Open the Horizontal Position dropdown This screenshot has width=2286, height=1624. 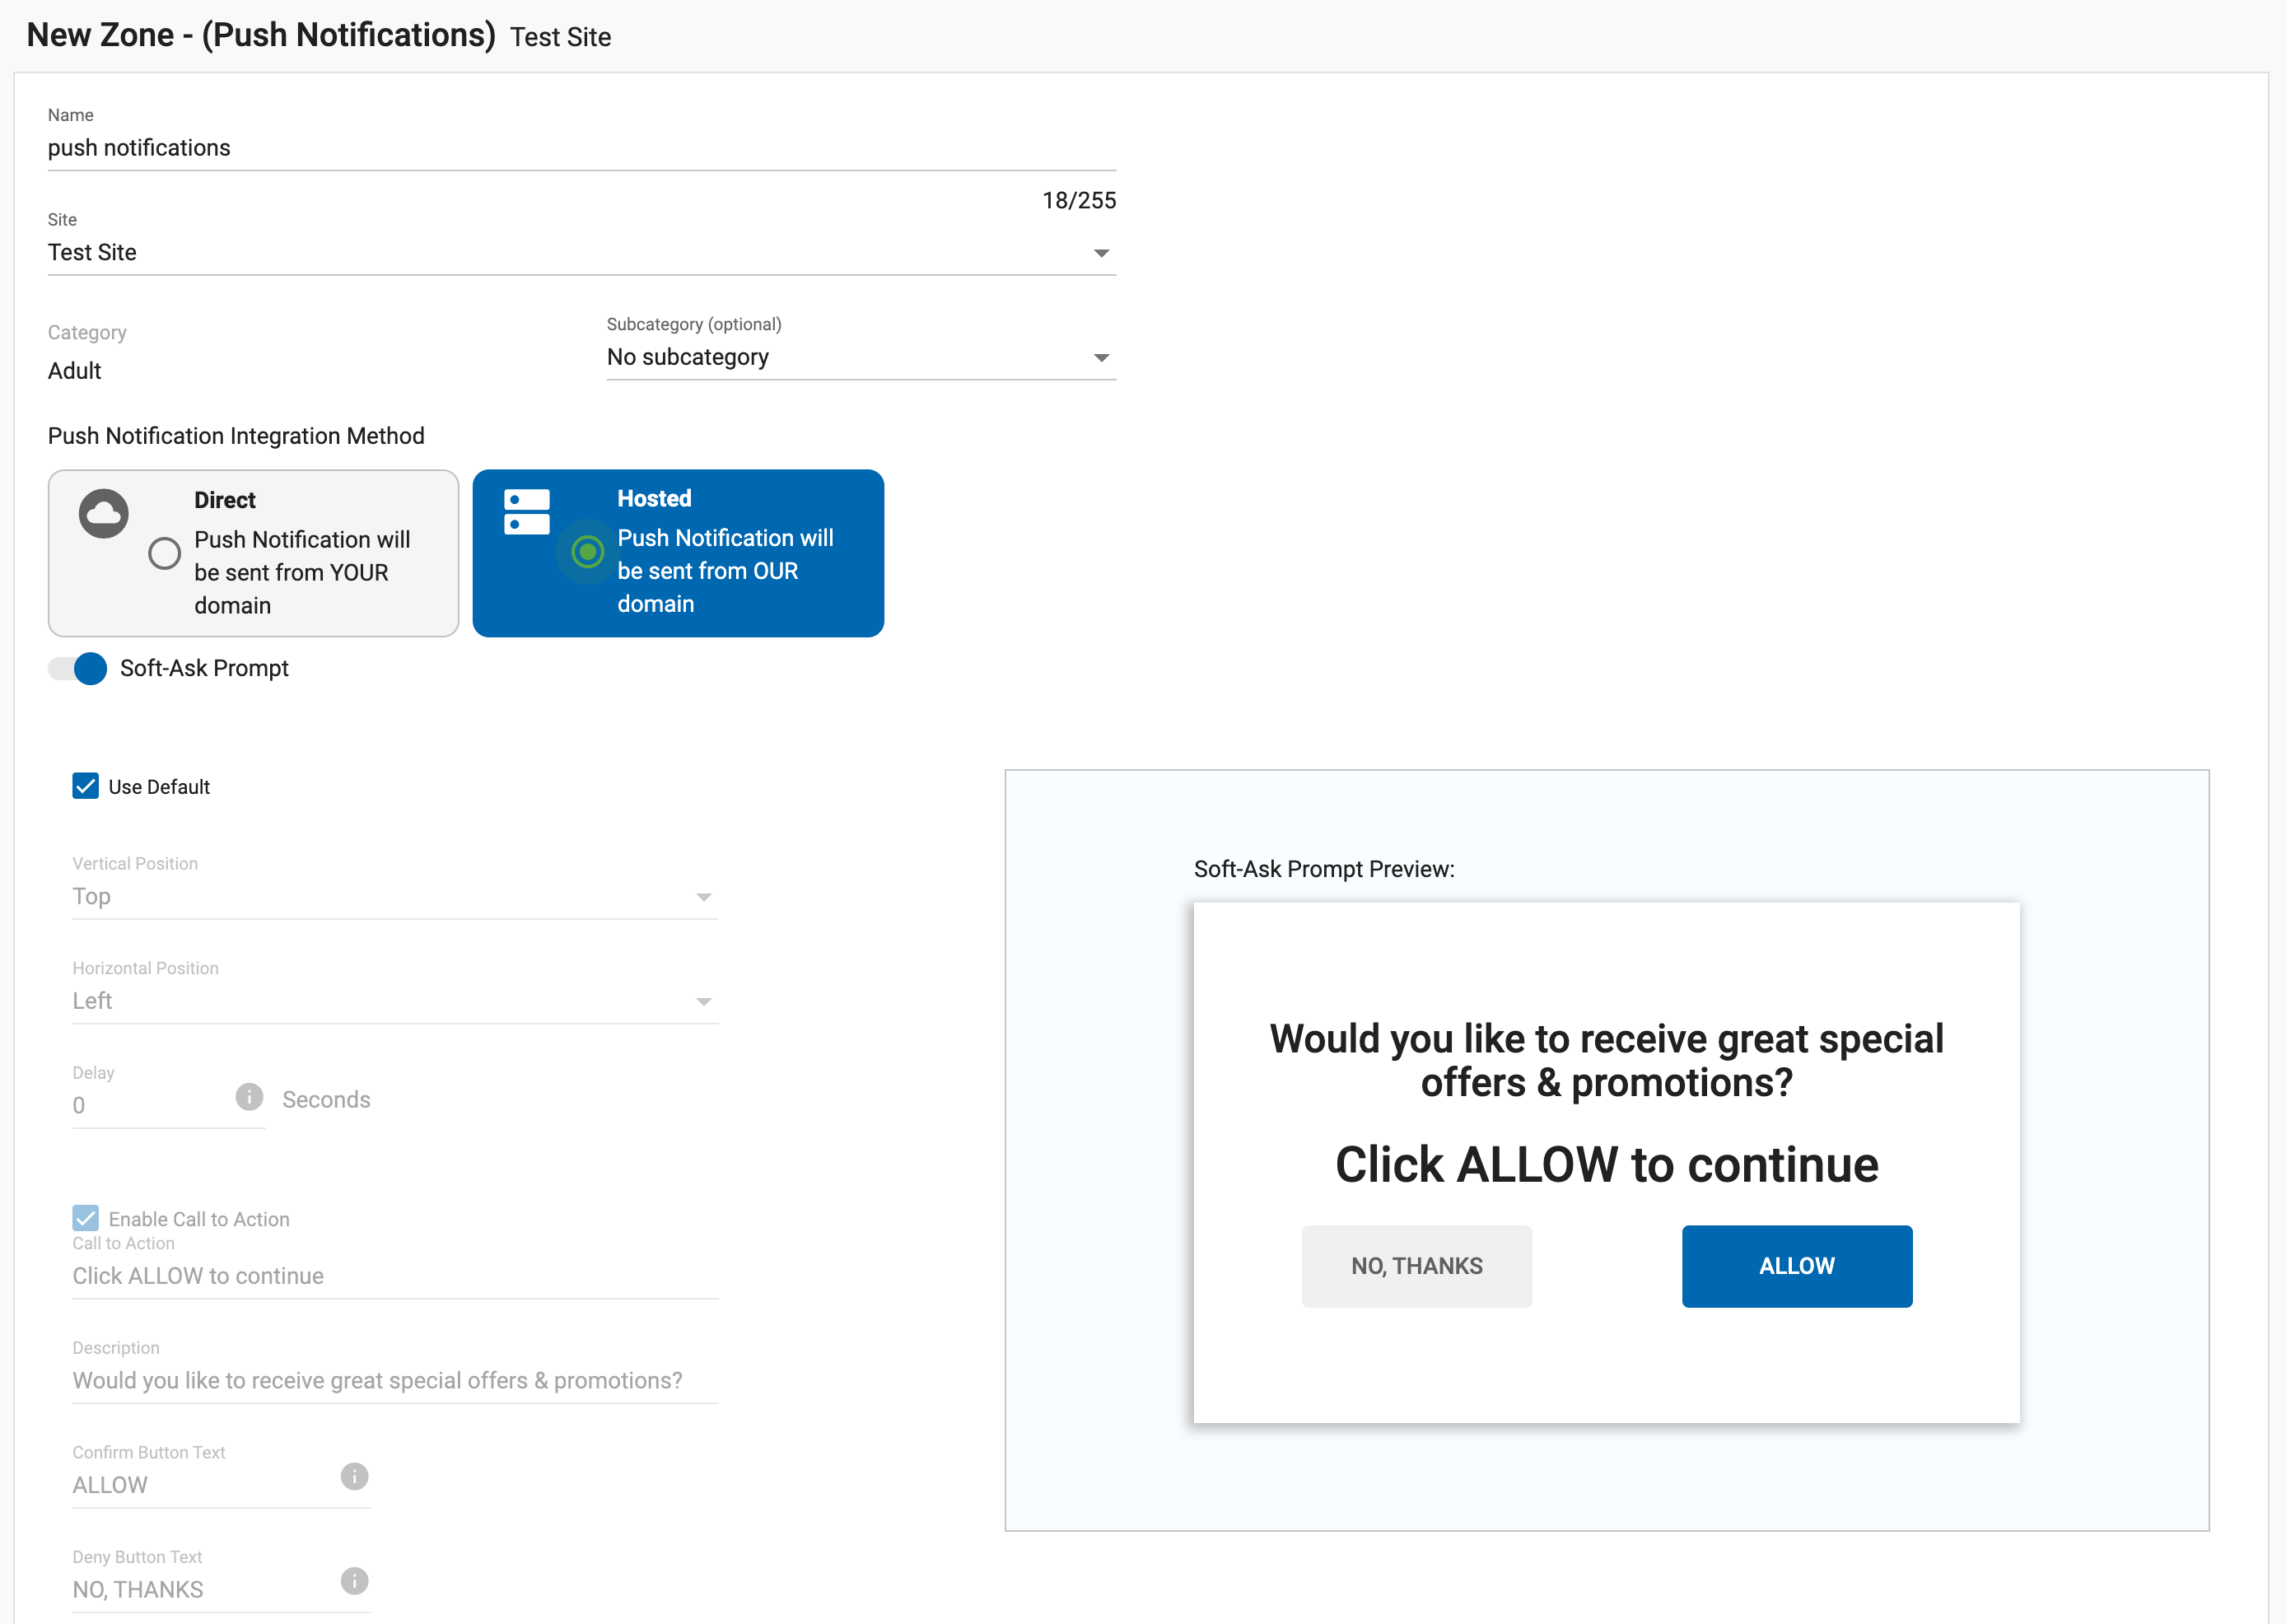coord(394,1001)
